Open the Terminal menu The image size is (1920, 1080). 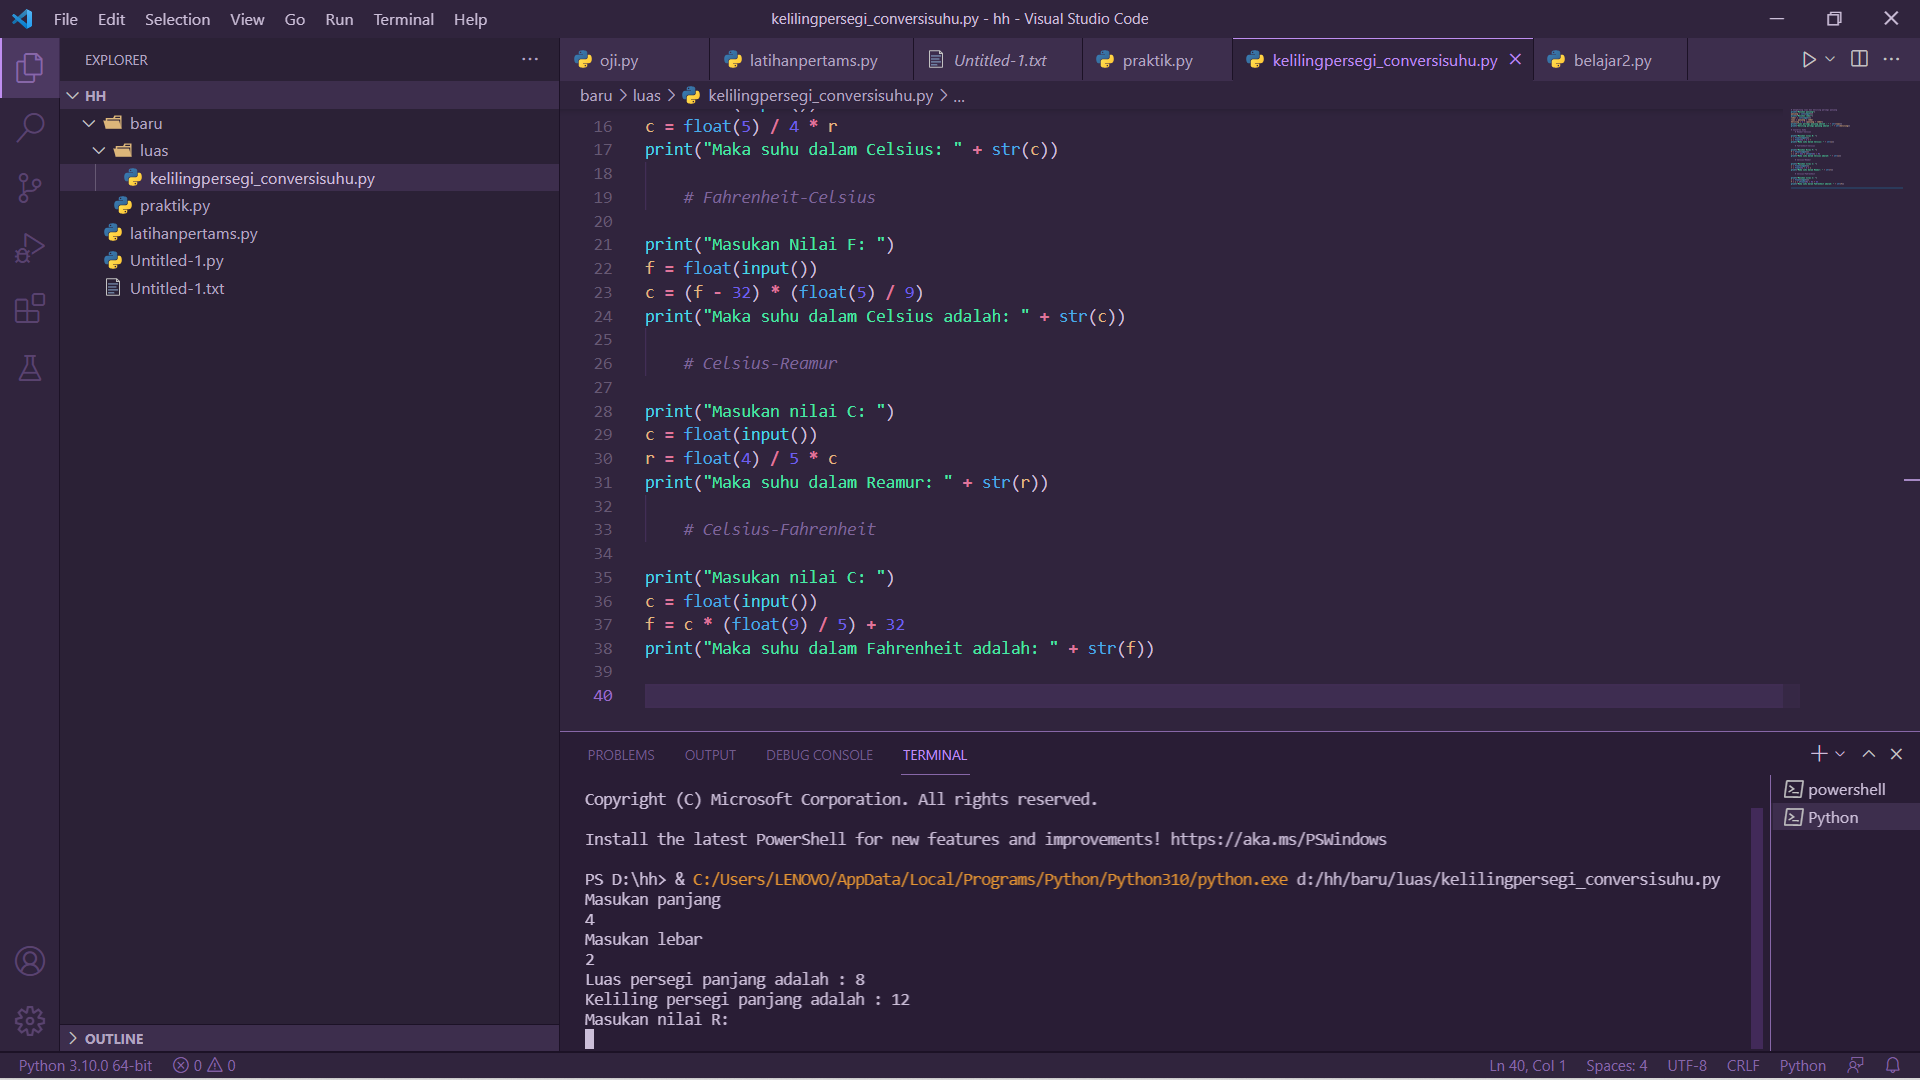[x=403, y=19]
